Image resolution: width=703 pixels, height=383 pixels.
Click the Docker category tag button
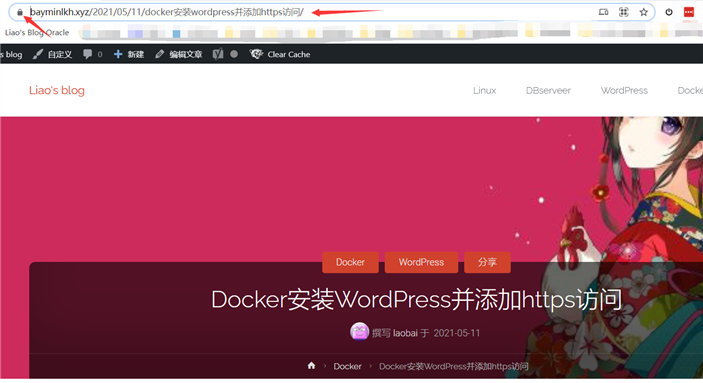click(x=350, y=262)
